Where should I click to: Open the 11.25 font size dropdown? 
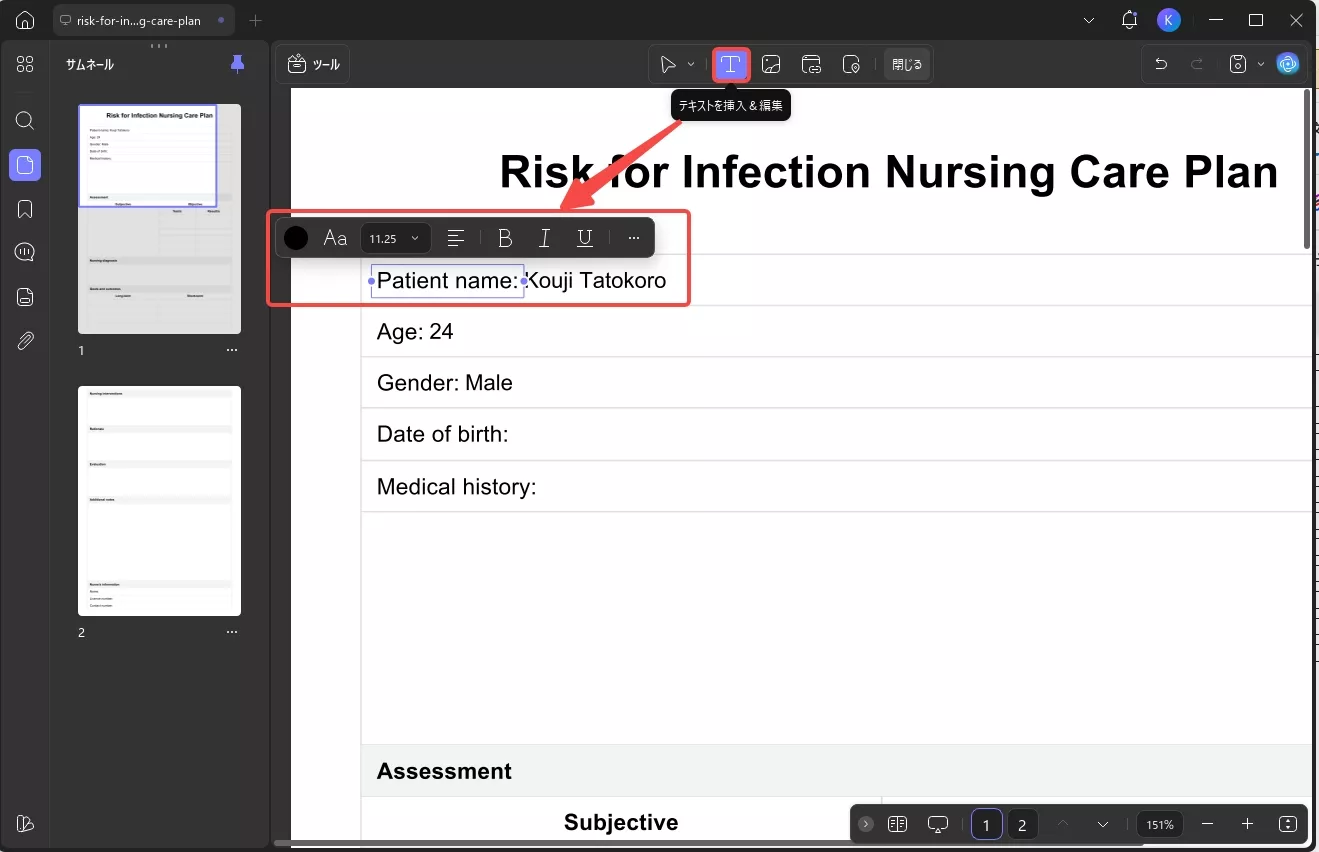395,238
